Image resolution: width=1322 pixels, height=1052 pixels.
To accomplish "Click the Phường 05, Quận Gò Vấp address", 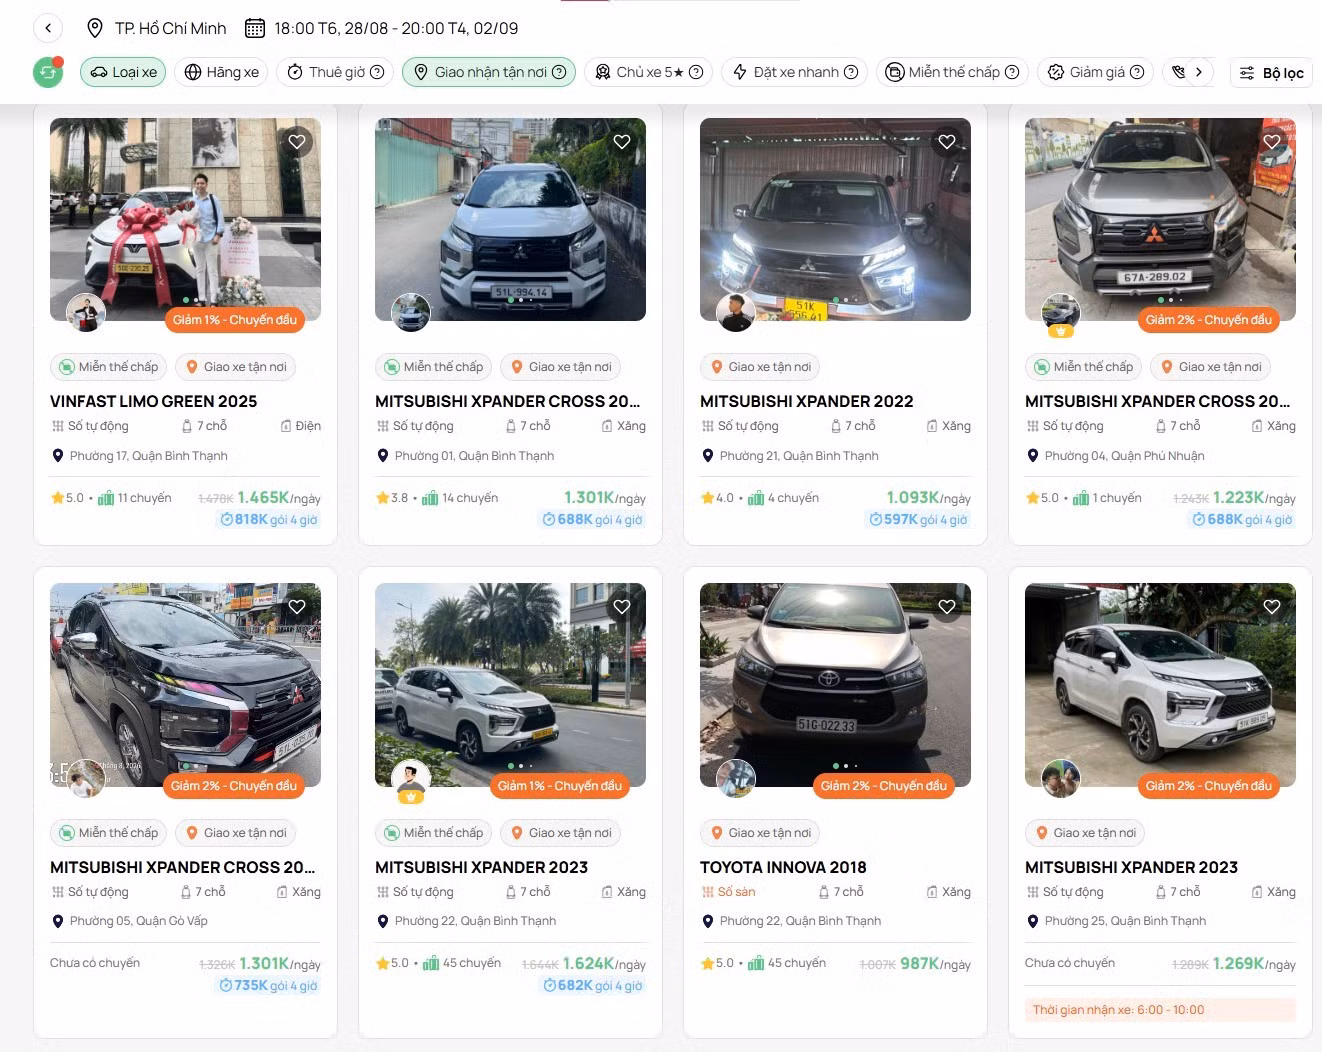I will click(x=138, y=921).
